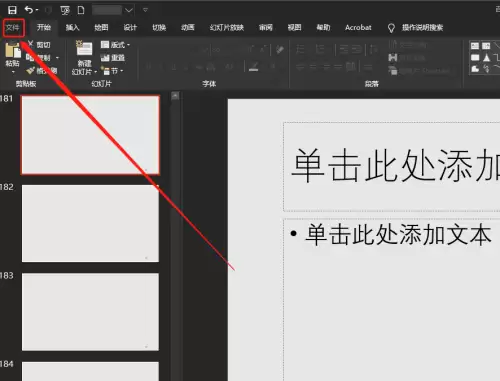Click the align left icon
The image size is (500, 381).
pyautogui.click(x=300, y=67)
